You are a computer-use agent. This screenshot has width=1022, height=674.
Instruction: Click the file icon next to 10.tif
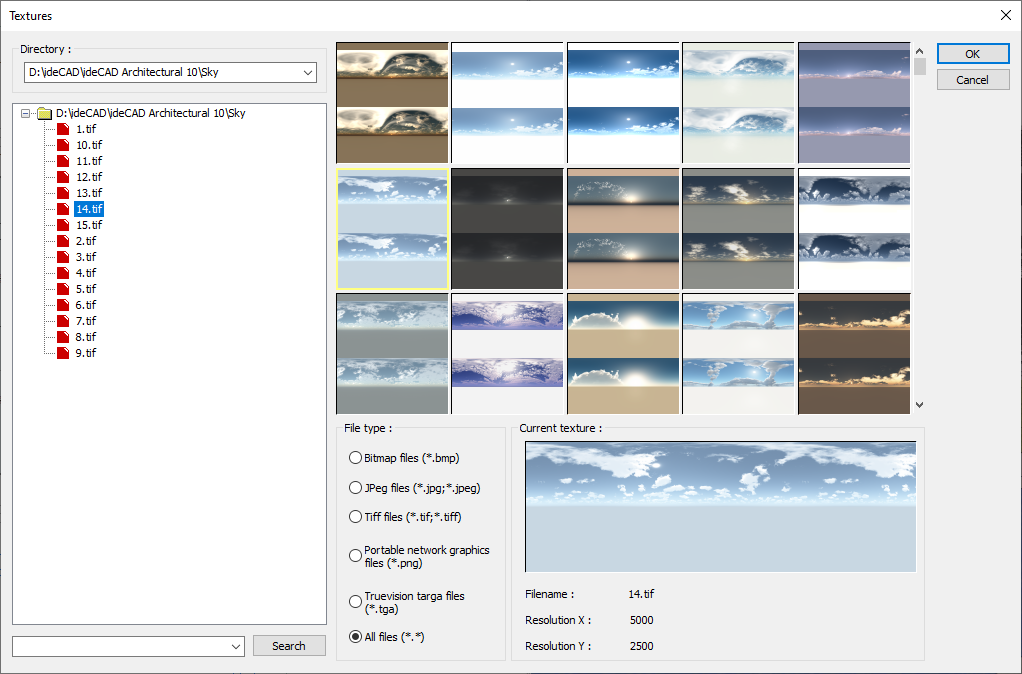64,145
